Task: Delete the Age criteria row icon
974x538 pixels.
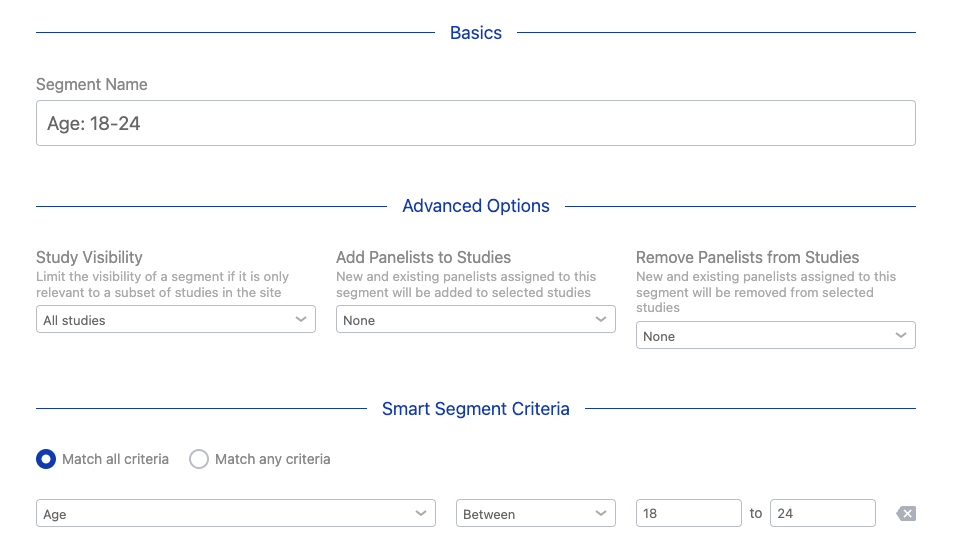Action: click(906, 513)
